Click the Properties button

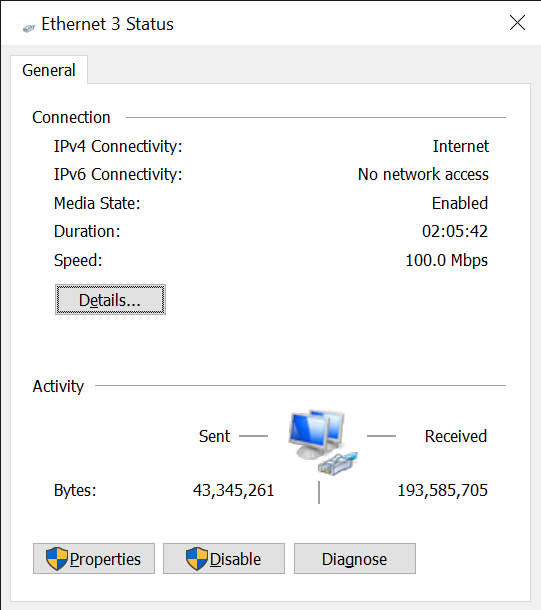click(94, 559)
